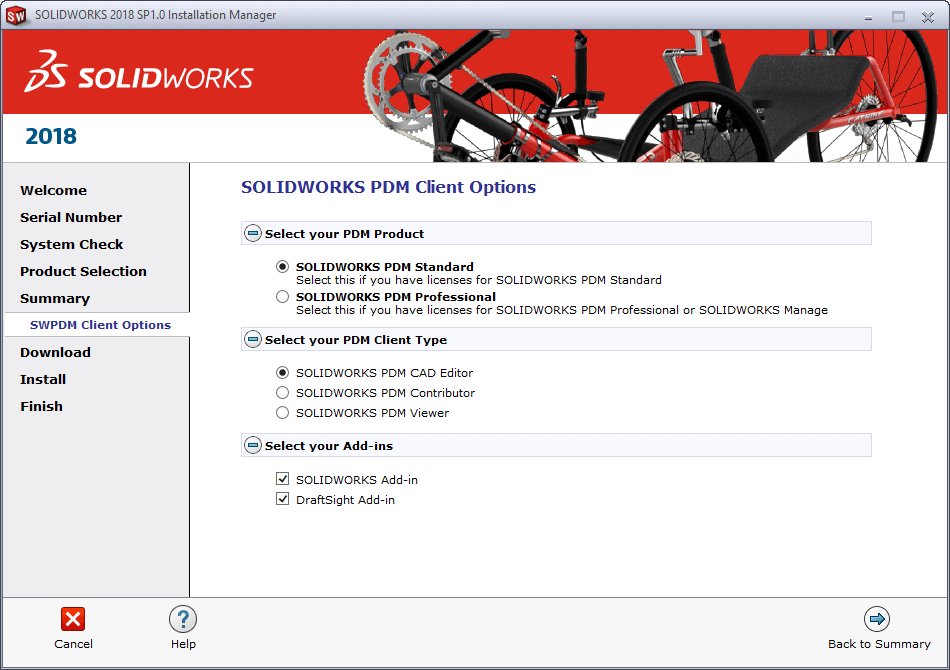Click the Help text label

click(x=183, y=644)
